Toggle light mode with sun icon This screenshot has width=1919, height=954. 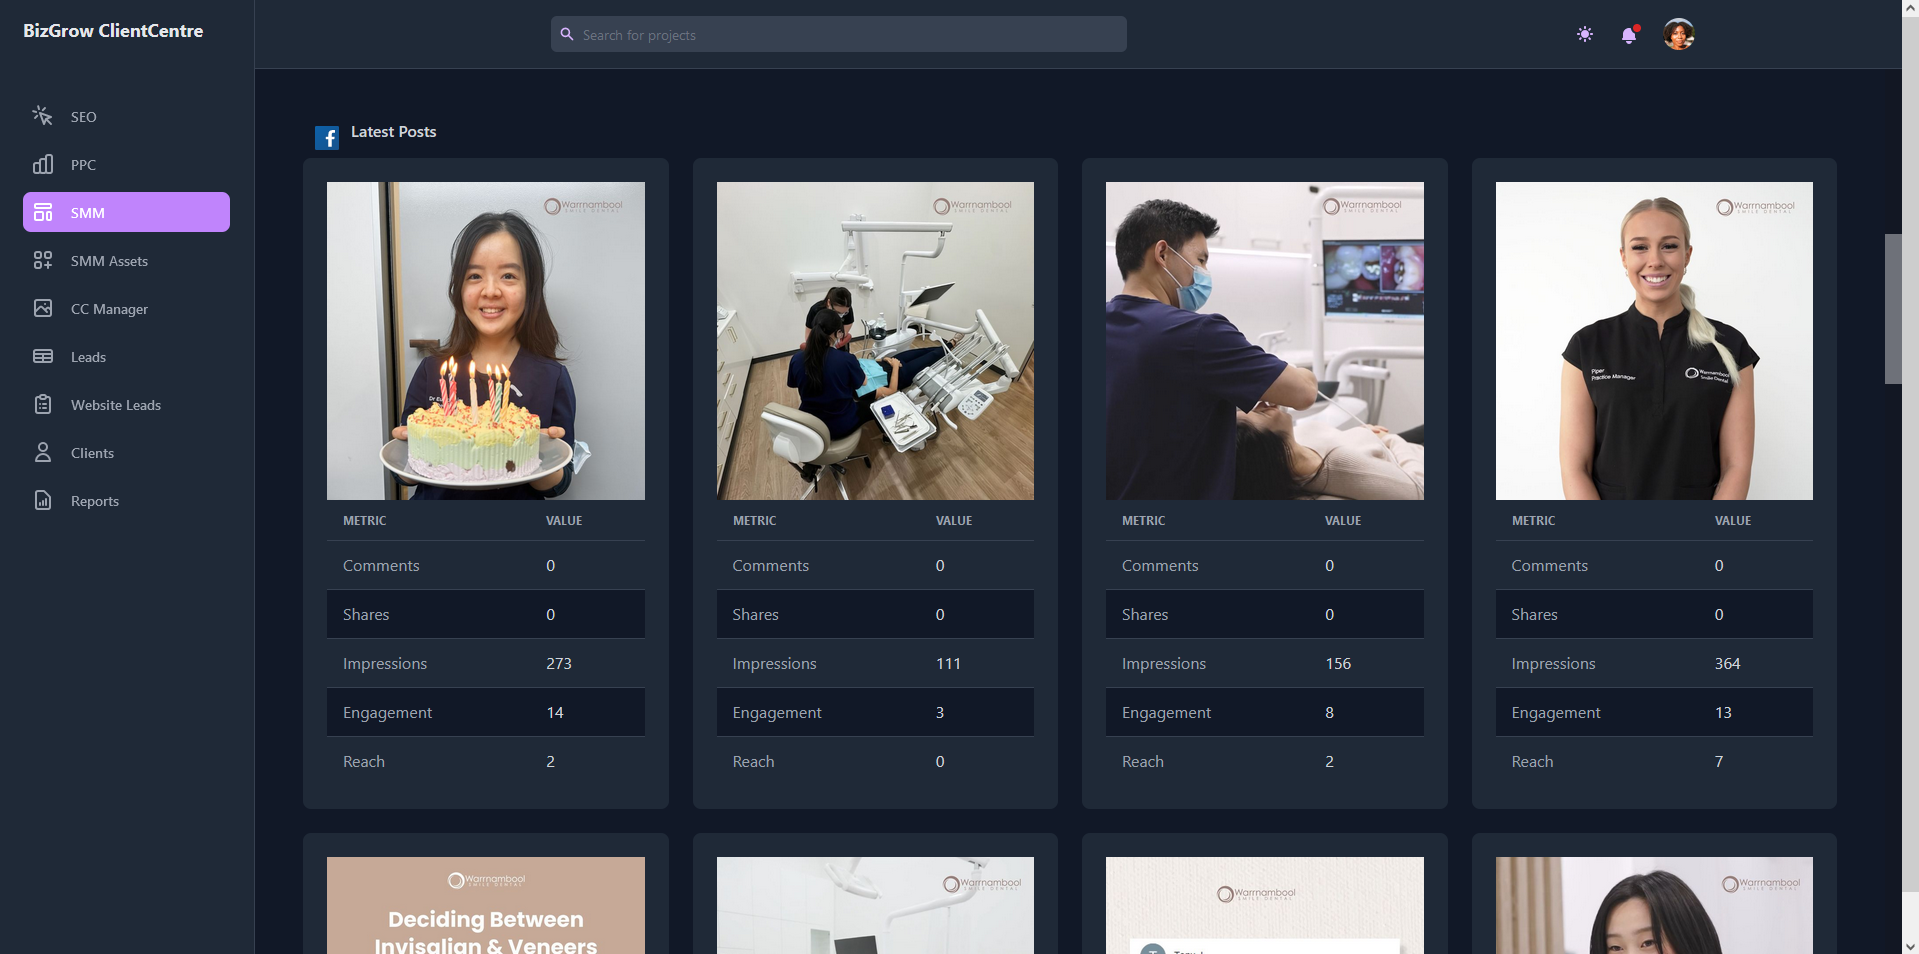(1585, 34)
